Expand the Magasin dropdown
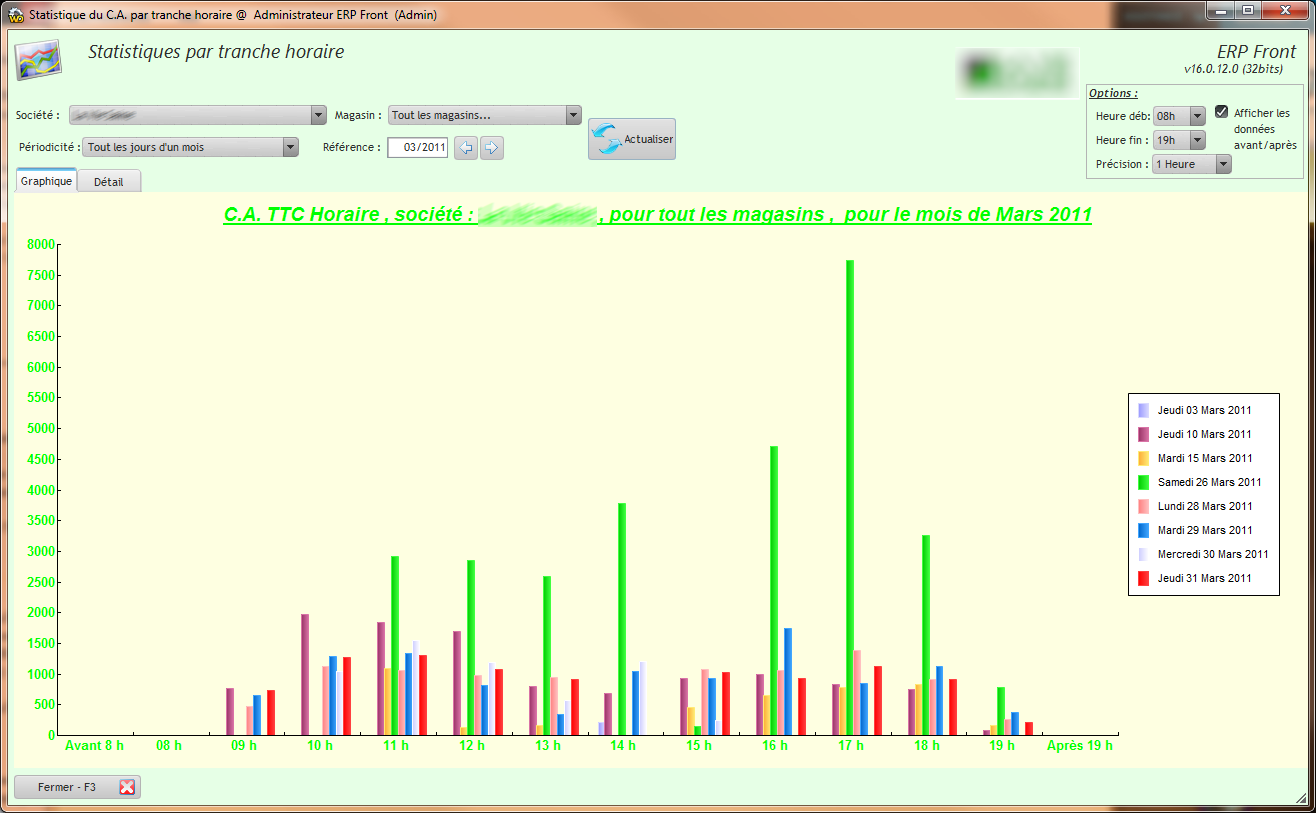This screenshot has height=813, width=1316. tap(573, 115)
